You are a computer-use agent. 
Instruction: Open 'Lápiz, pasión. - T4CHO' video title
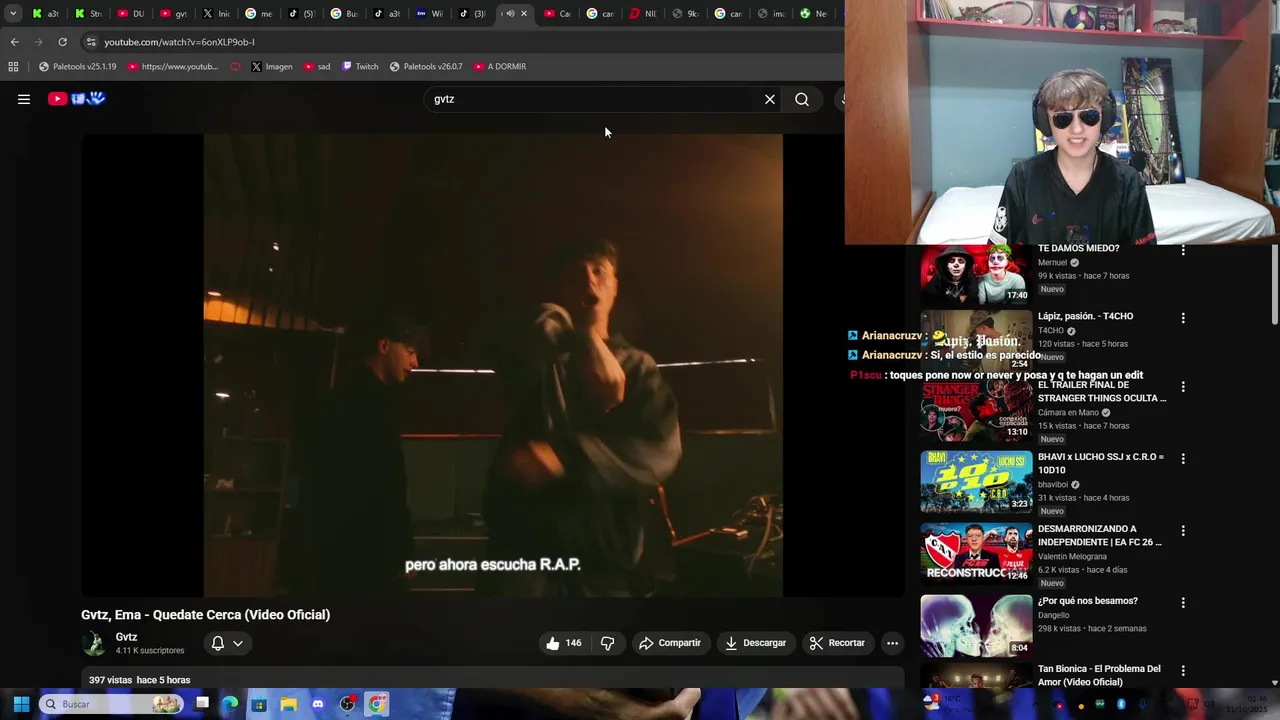click(x=1085, y=316)
